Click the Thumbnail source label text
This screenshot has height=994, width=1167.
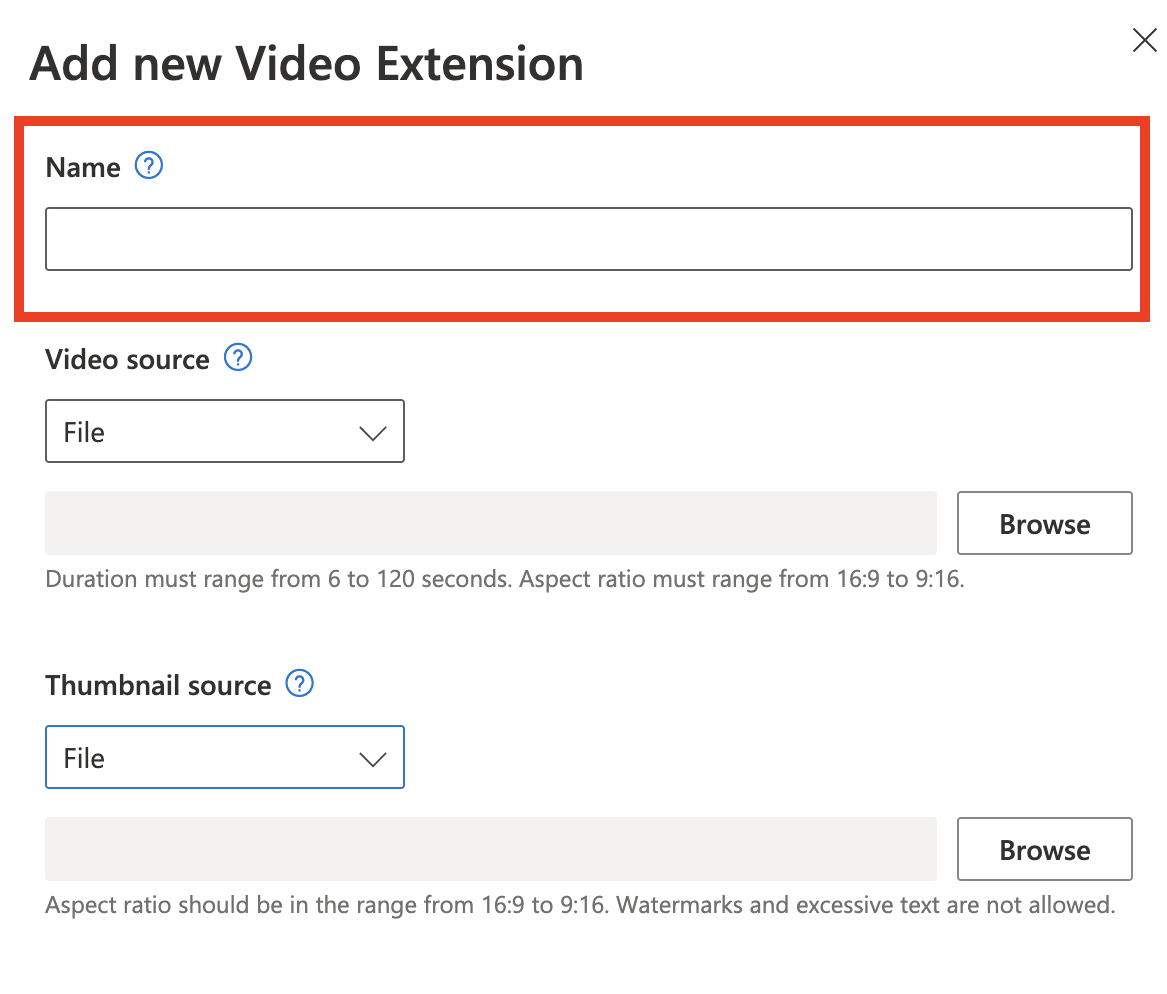tap(158, 686)
